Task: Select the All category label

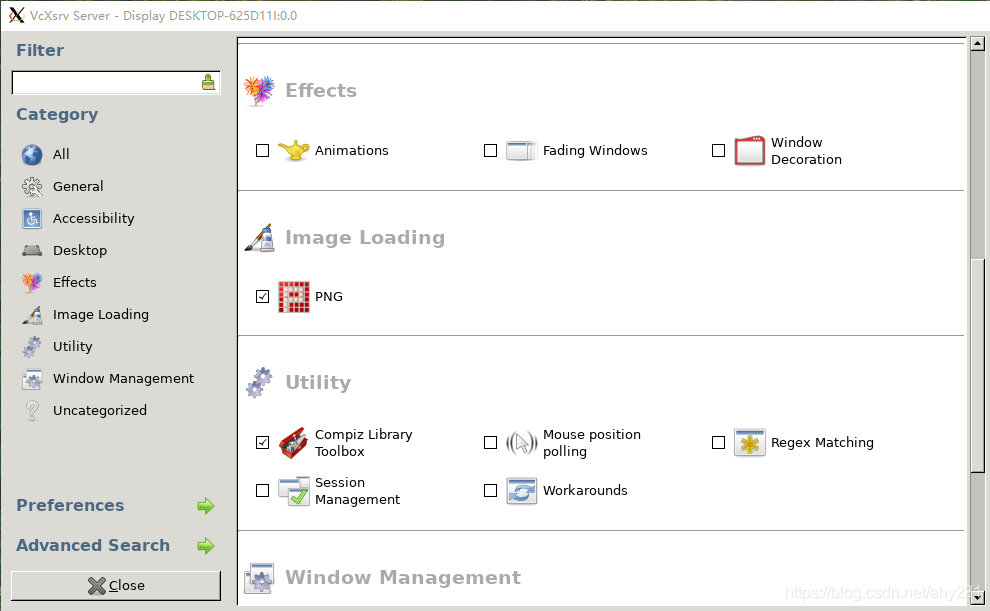Action: coord(61,155)
